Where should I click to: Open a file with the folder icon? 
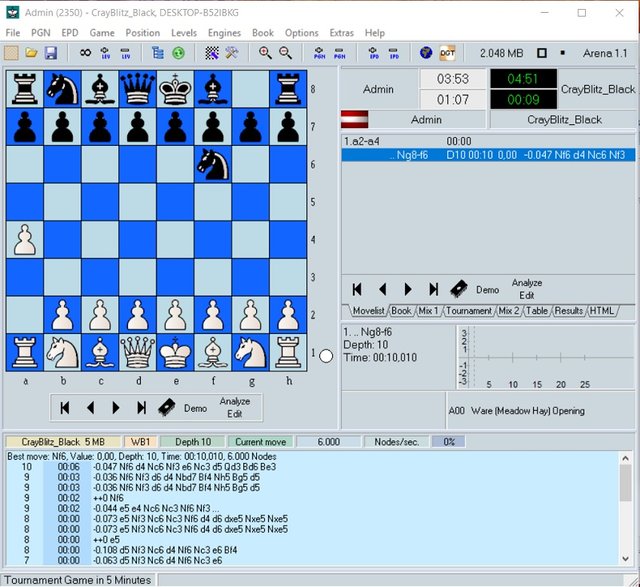[x=31, y=53]
